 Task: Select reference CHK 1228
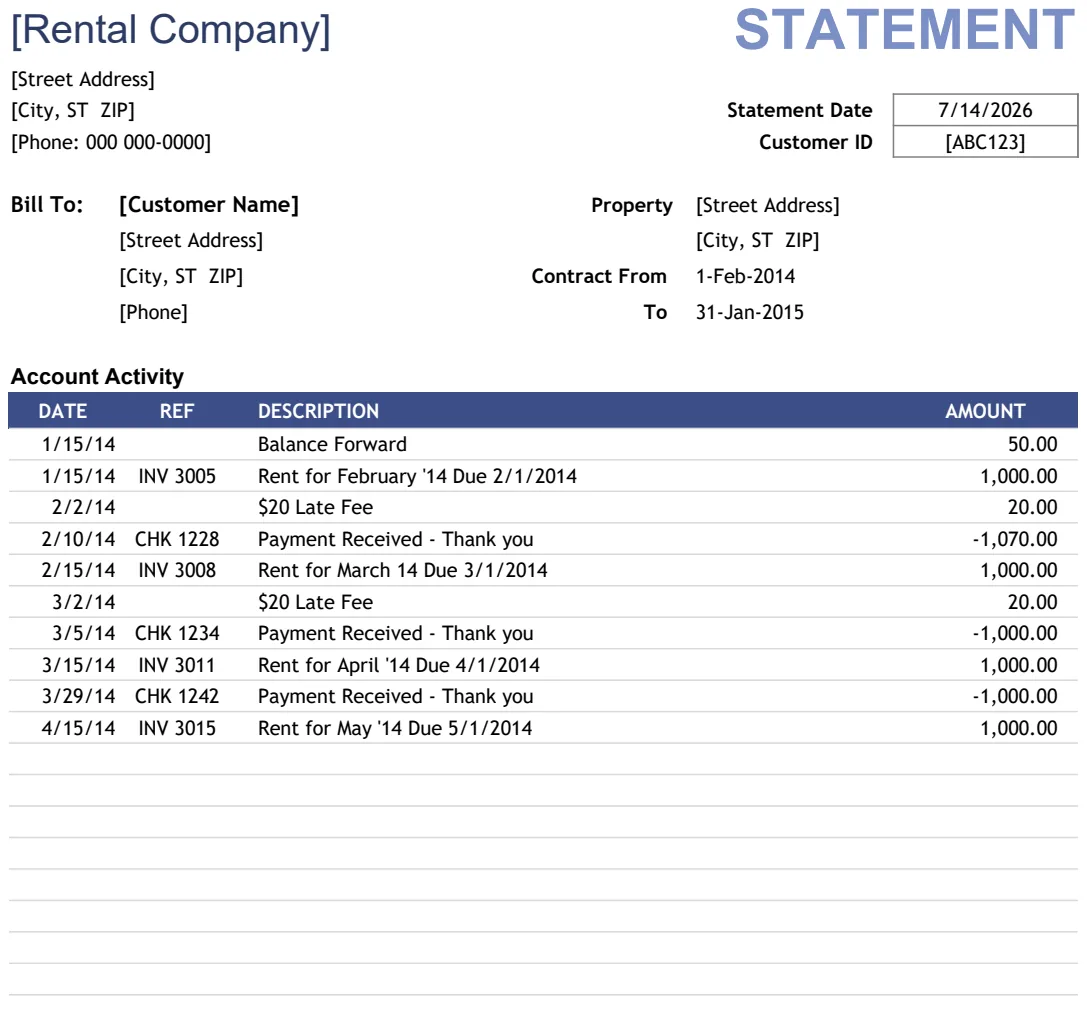click(x=177, y=539)
